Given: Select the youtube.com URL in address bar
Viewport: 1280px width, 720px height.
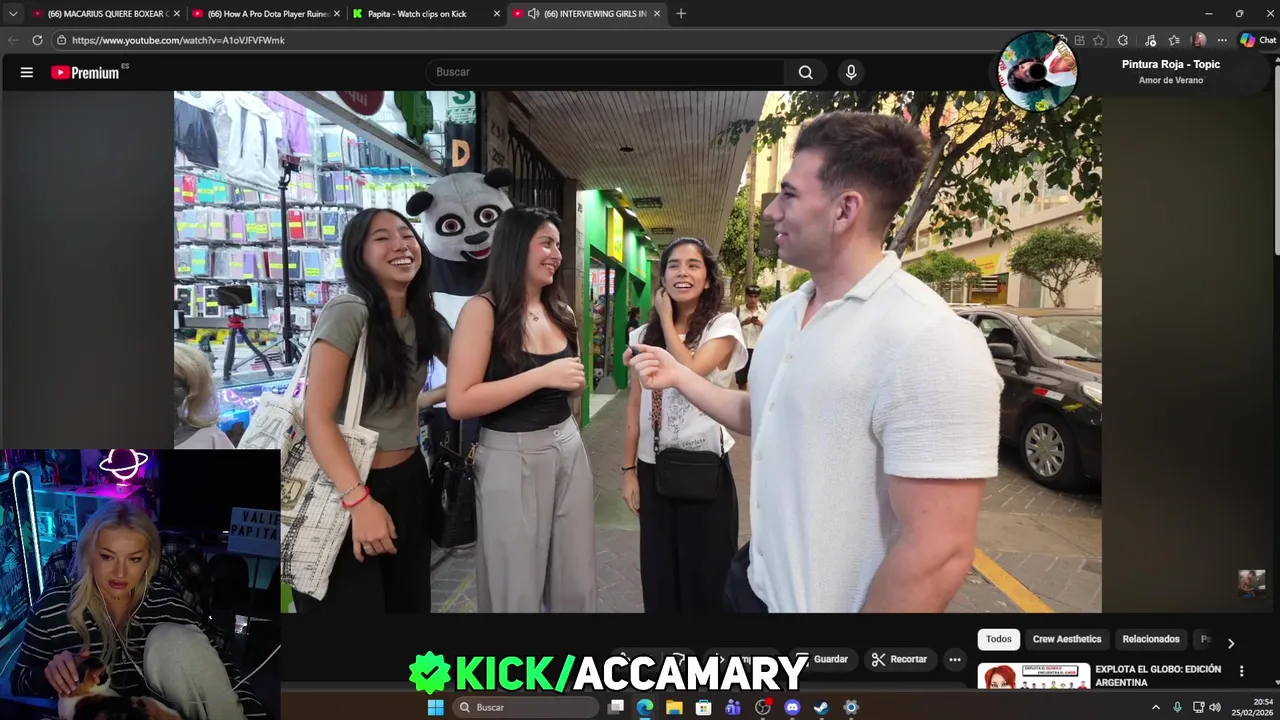Looking at the screenshot, I should click(178, 40).
